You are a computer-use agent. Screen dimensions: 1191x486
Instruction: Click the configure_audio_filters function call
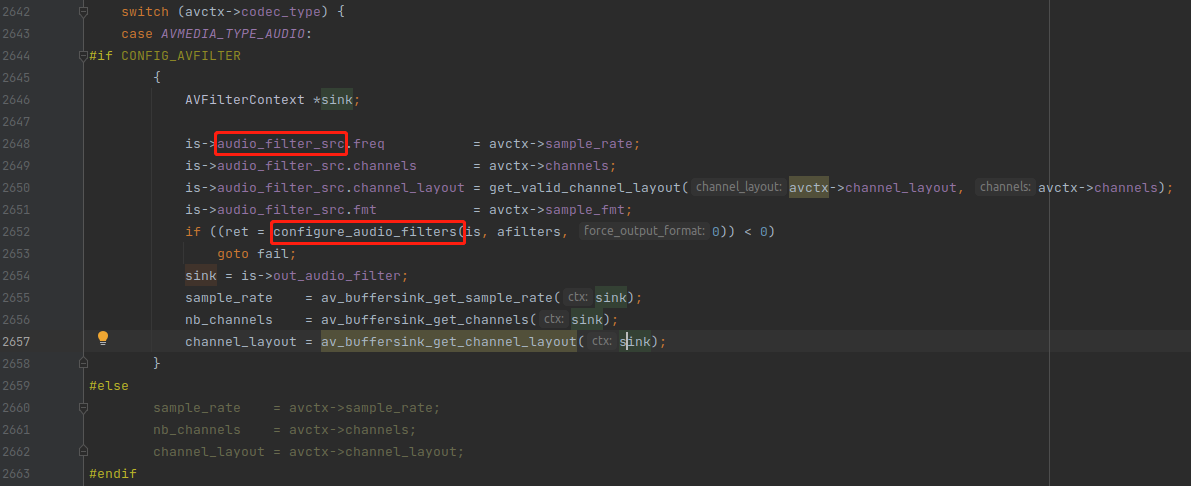[x=367, y=232]
